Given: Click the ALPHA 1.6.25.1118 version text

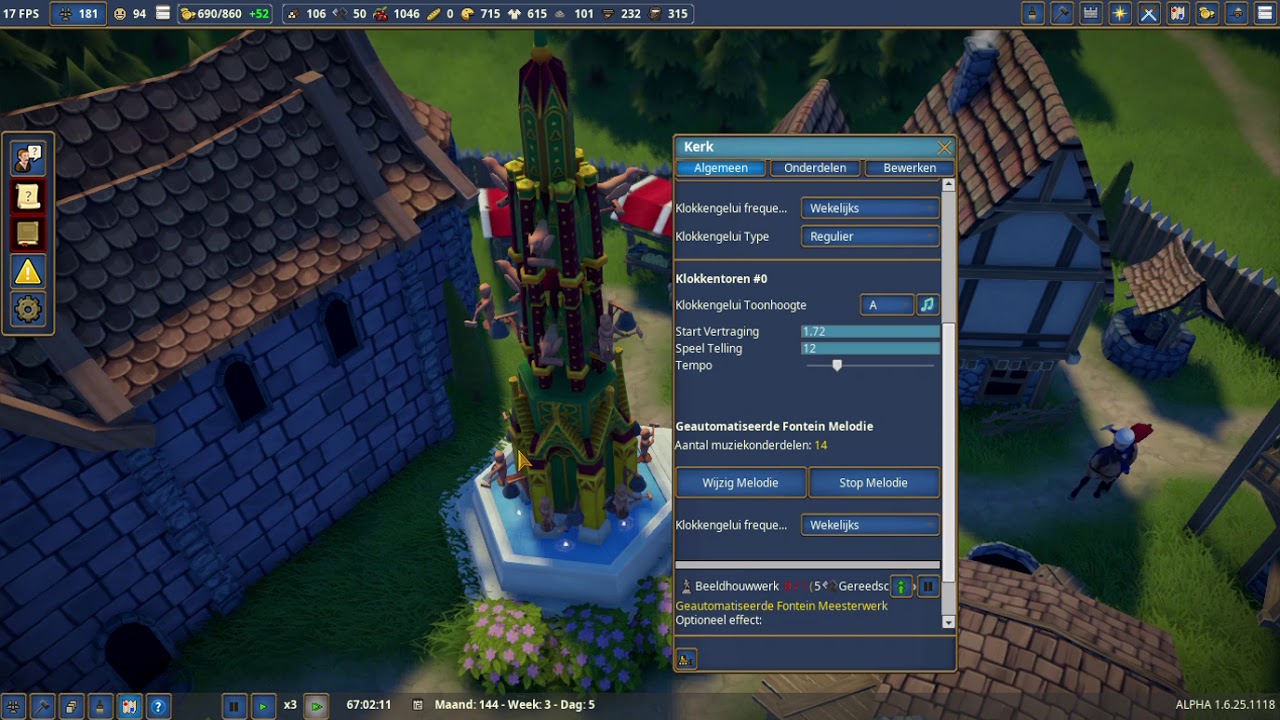Looking at the screenshot, I should point(1225,705).
